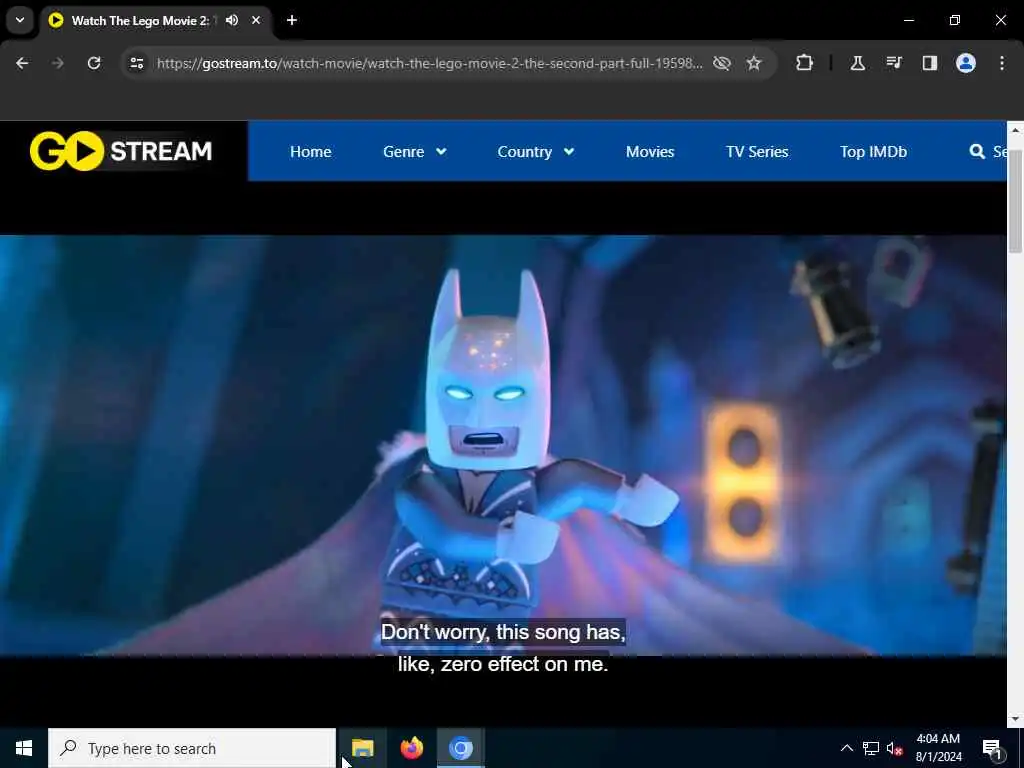The height and width of the screenshot is (768, 1024).
Task: Click the site search magnifier icon
Action: pos(977,152)
